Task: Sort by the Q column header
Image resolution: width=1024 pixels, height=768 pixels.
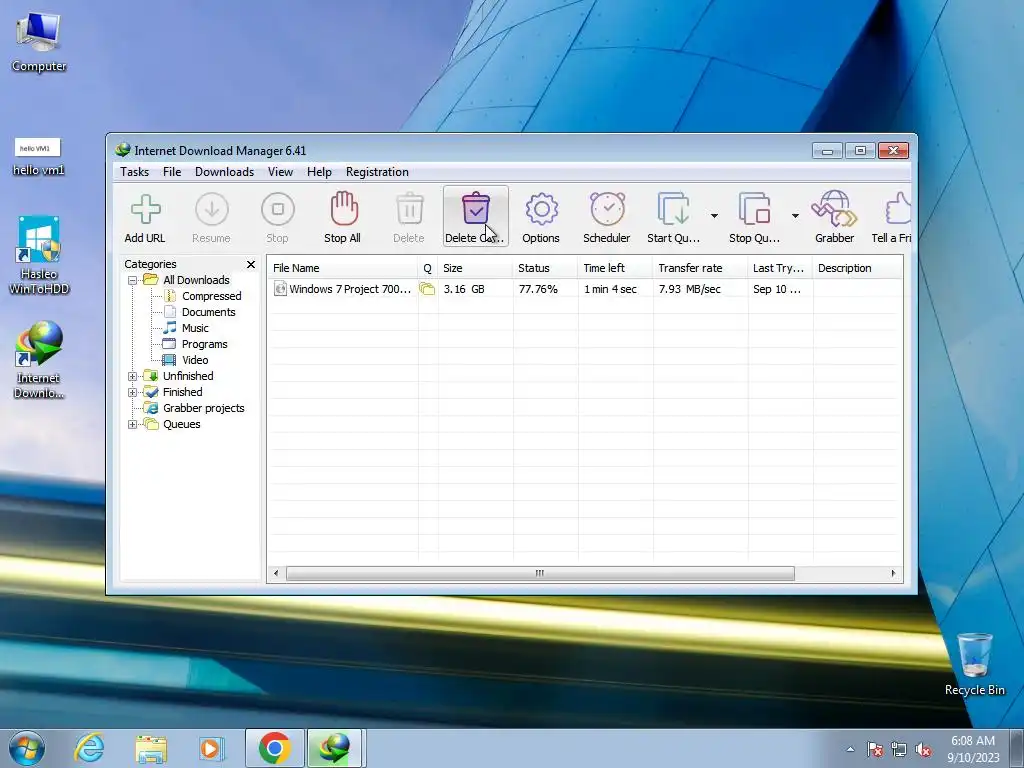Action: click(428, 268)
